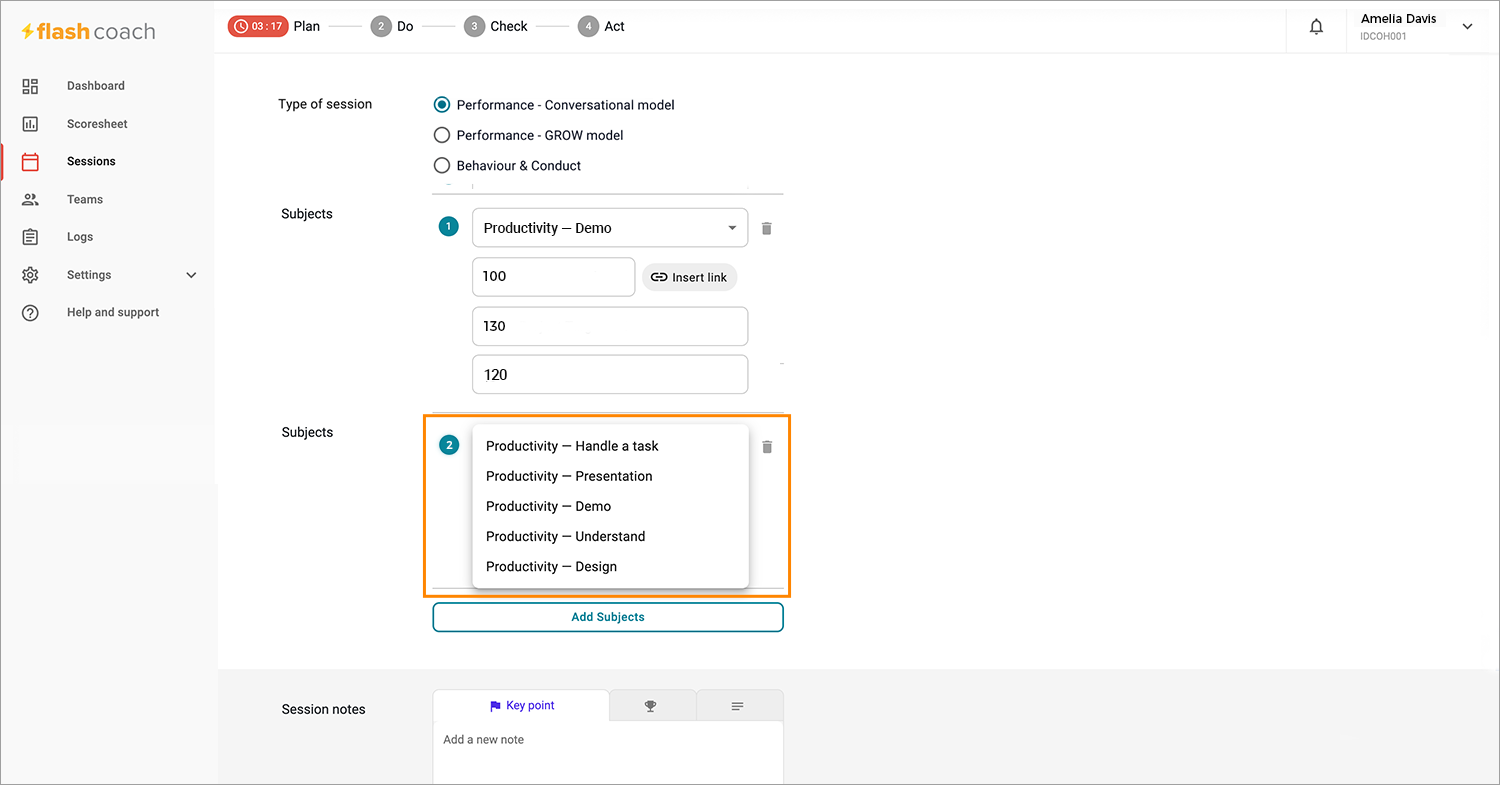The height and width of the screenshot is (785, 1500).
Task: Click the field containing 100
Action: [x=553, y=277]
